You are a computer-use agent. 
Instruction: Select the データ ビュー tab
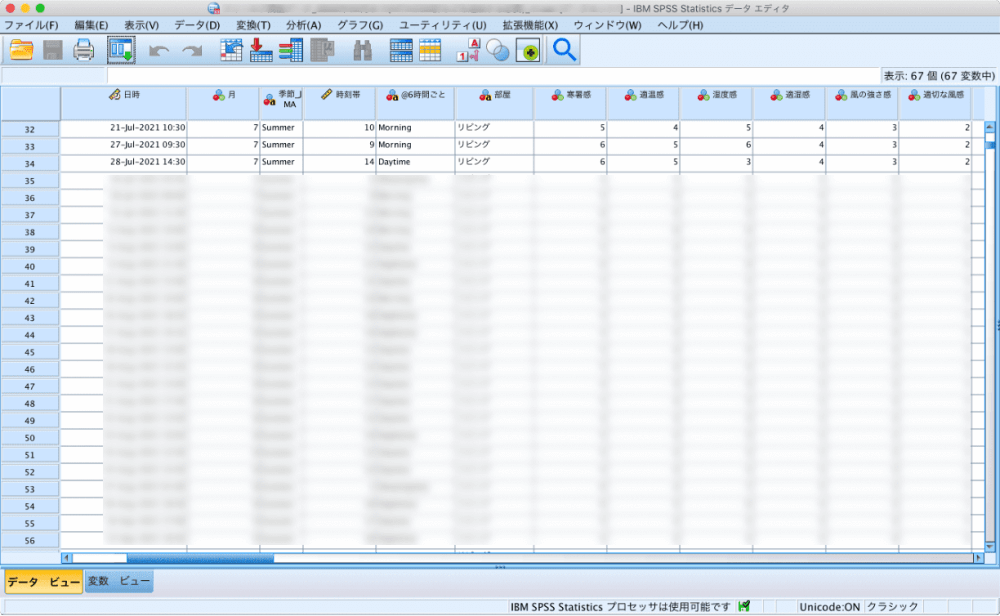point(44,581)
